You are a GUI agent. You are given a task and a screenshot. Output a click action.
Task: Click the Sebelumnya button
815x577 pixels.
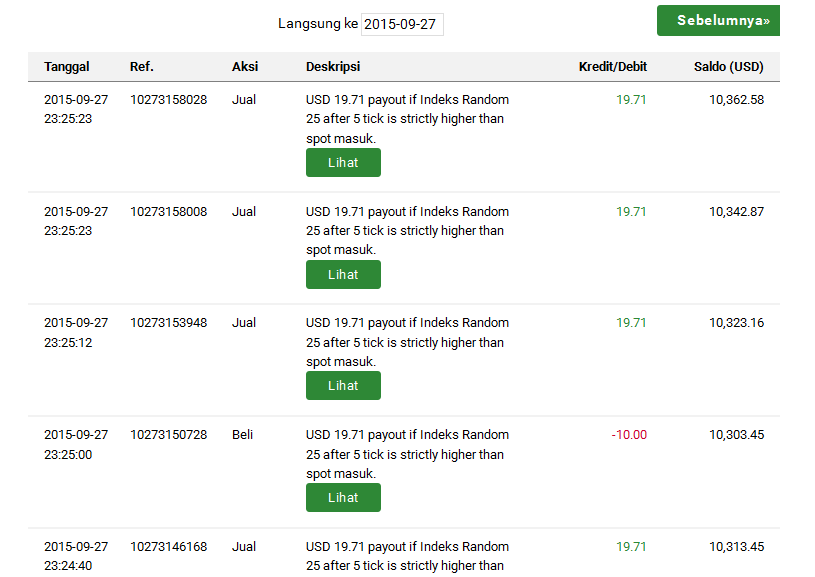coord(718,21)
